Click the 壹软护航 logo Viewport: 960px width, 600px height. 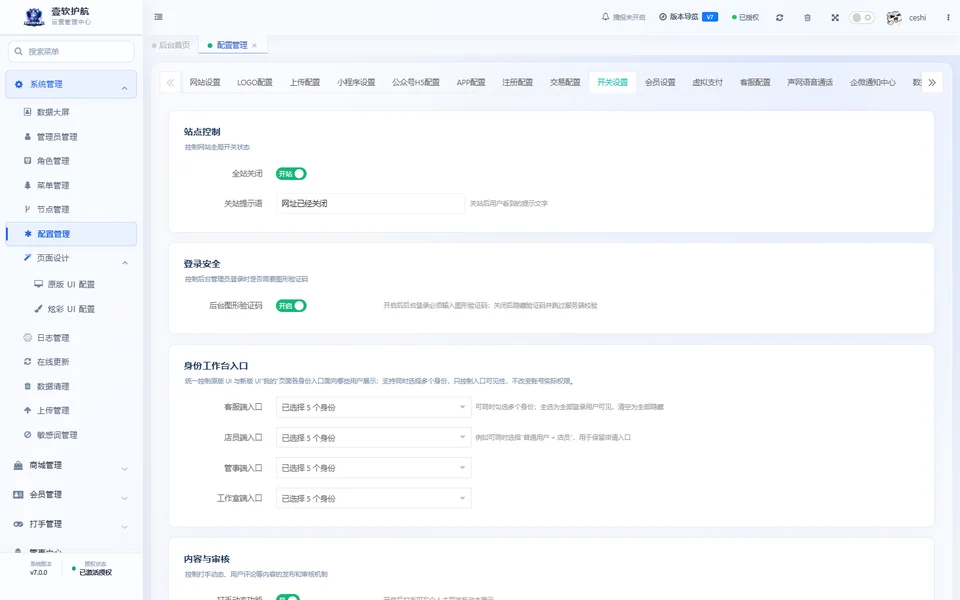34,17
